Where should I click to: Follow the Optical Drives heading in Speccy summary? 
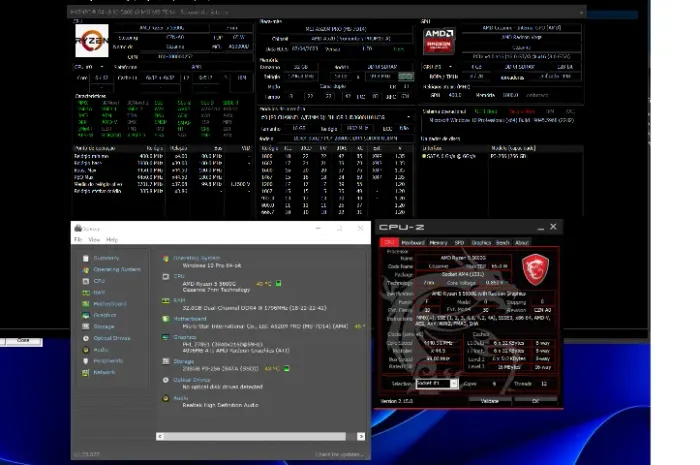tap(192, 380)
